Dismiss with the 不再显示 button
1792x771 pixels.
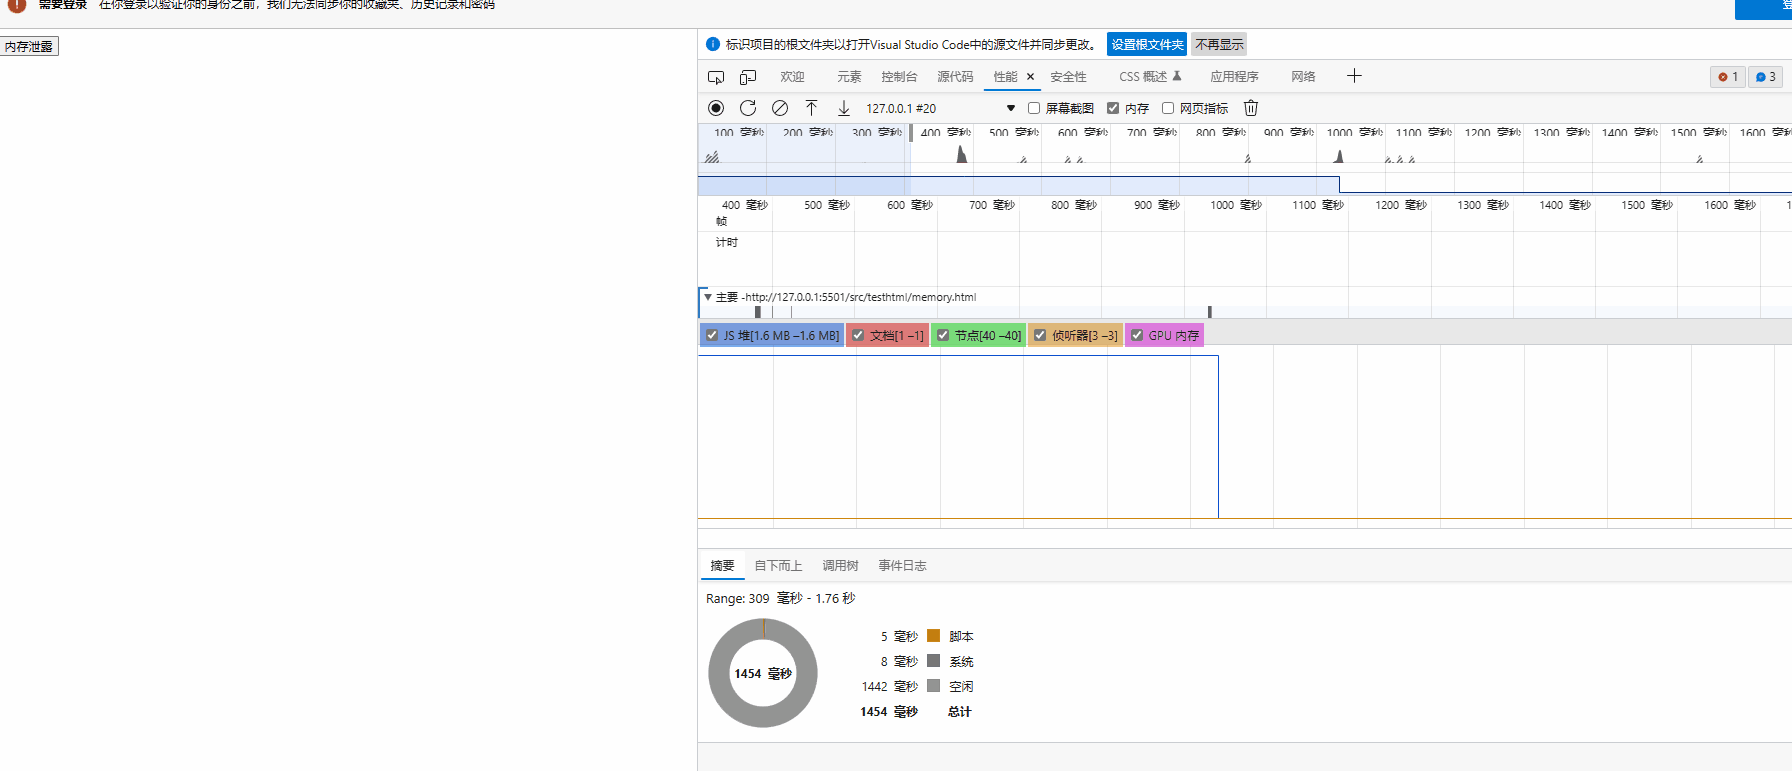(1219, 44)
